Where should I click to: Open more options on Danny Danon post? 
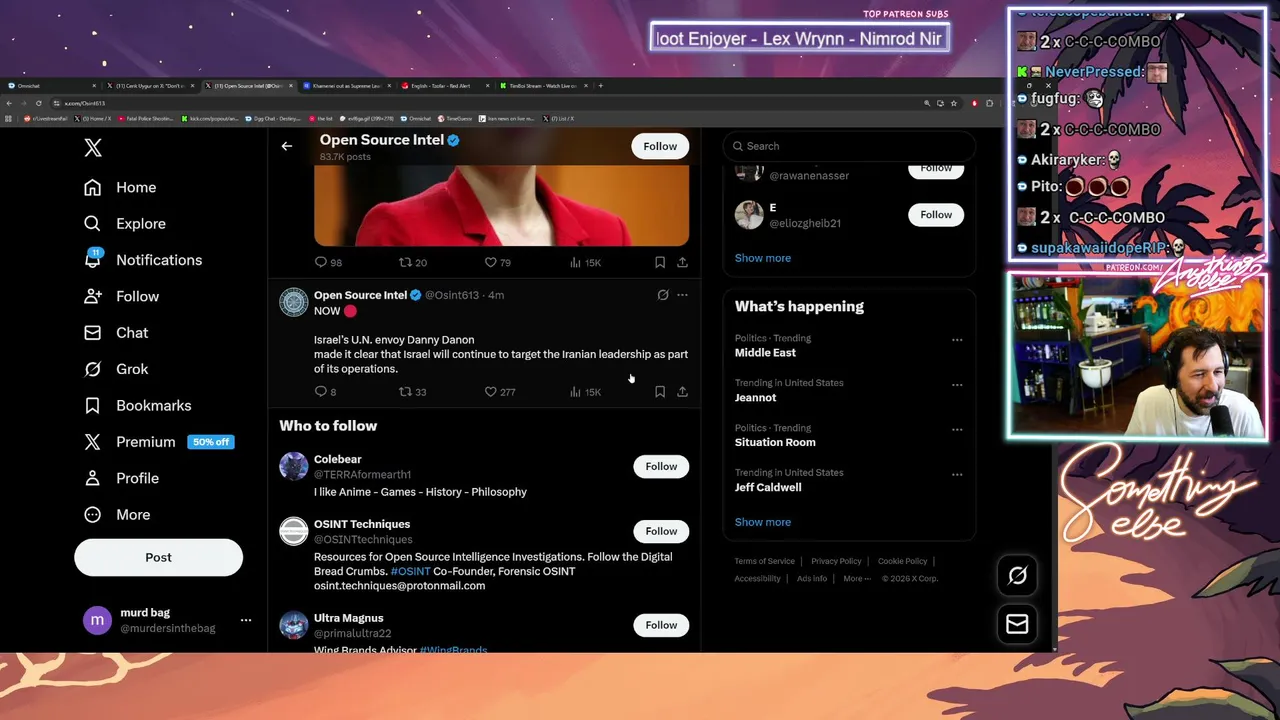point(682,295)
